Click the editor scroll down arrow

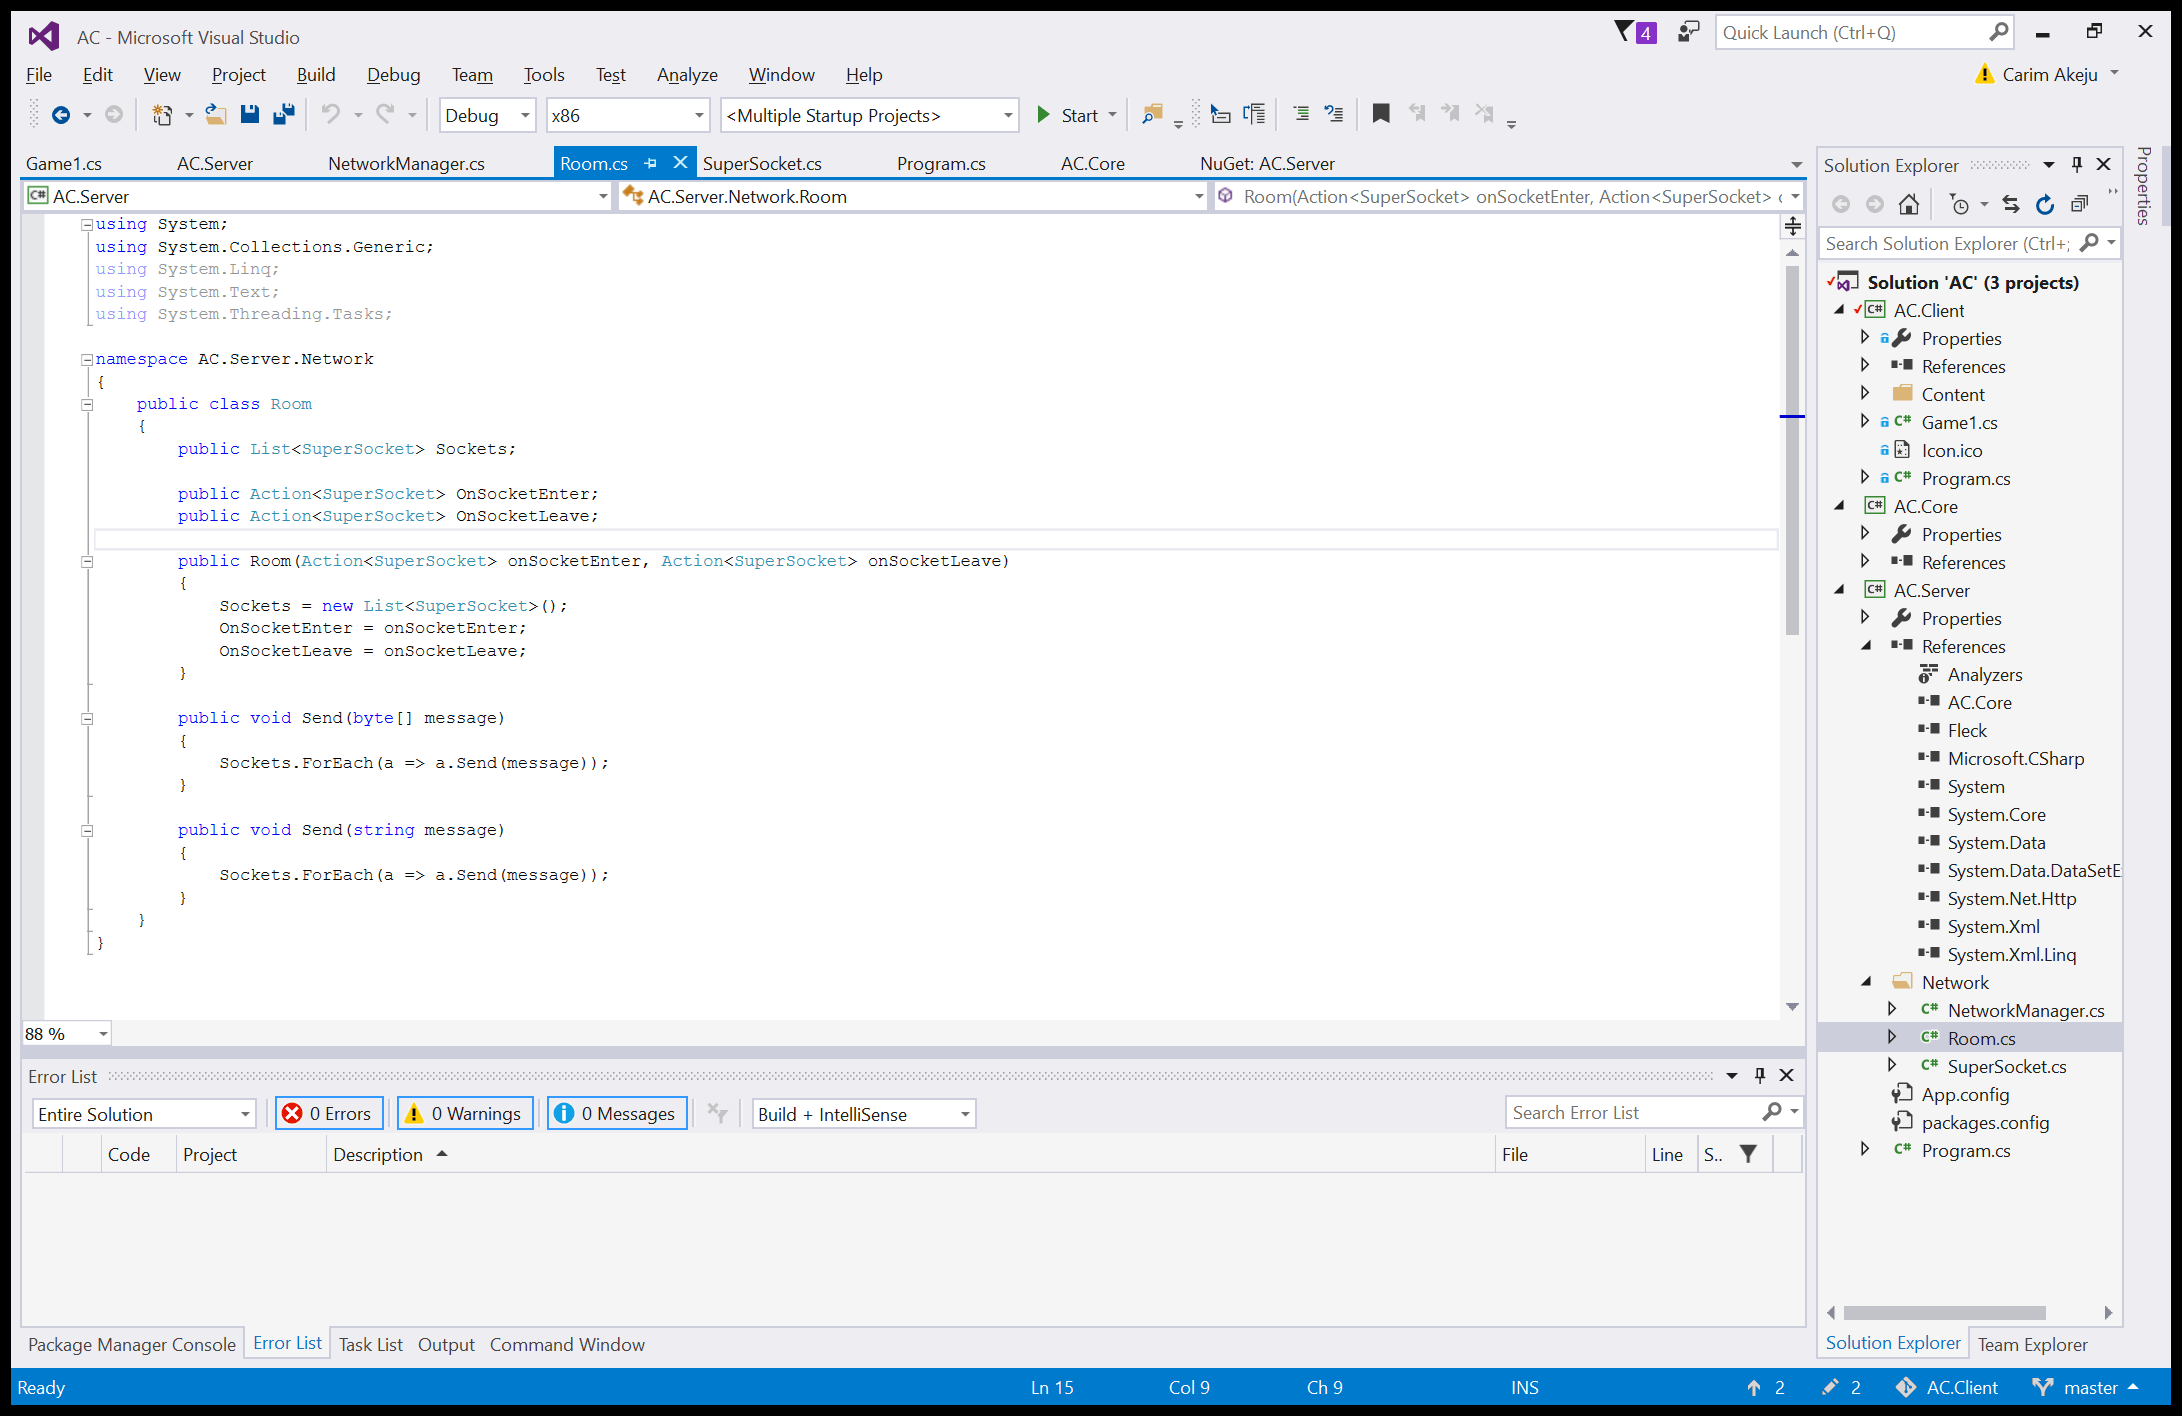pyautogui.click(x=1793, y=1006)
